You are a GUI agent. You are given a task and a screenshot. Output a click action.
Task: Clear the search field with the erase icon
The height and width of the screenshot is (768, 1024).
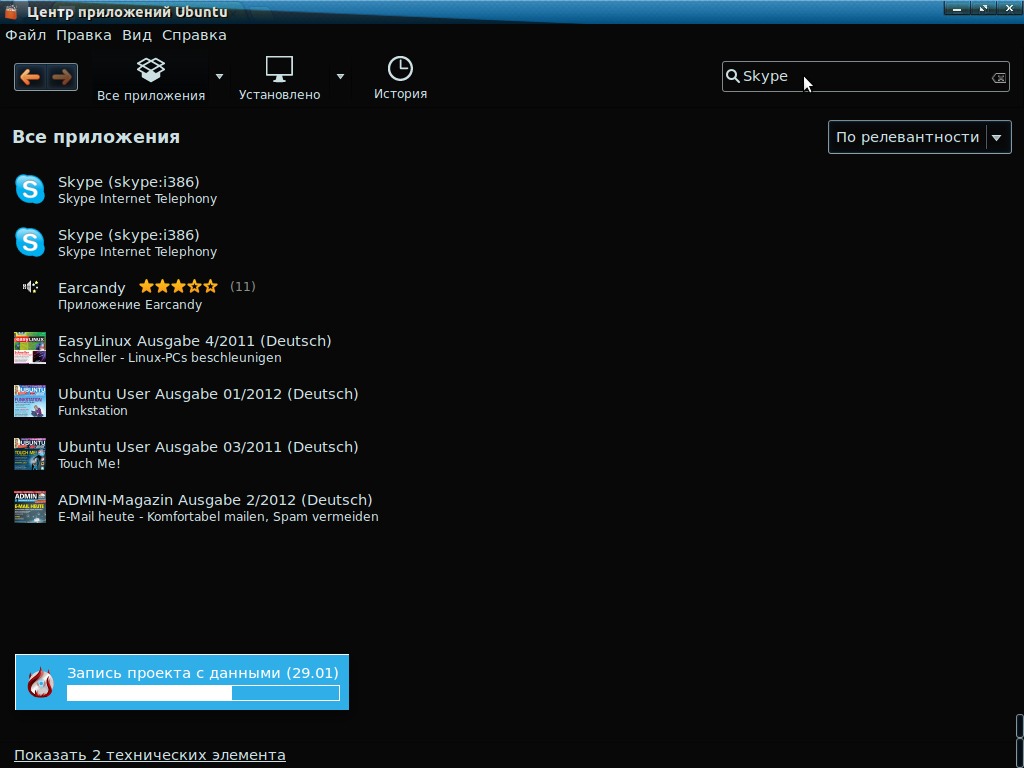(999, 78)
